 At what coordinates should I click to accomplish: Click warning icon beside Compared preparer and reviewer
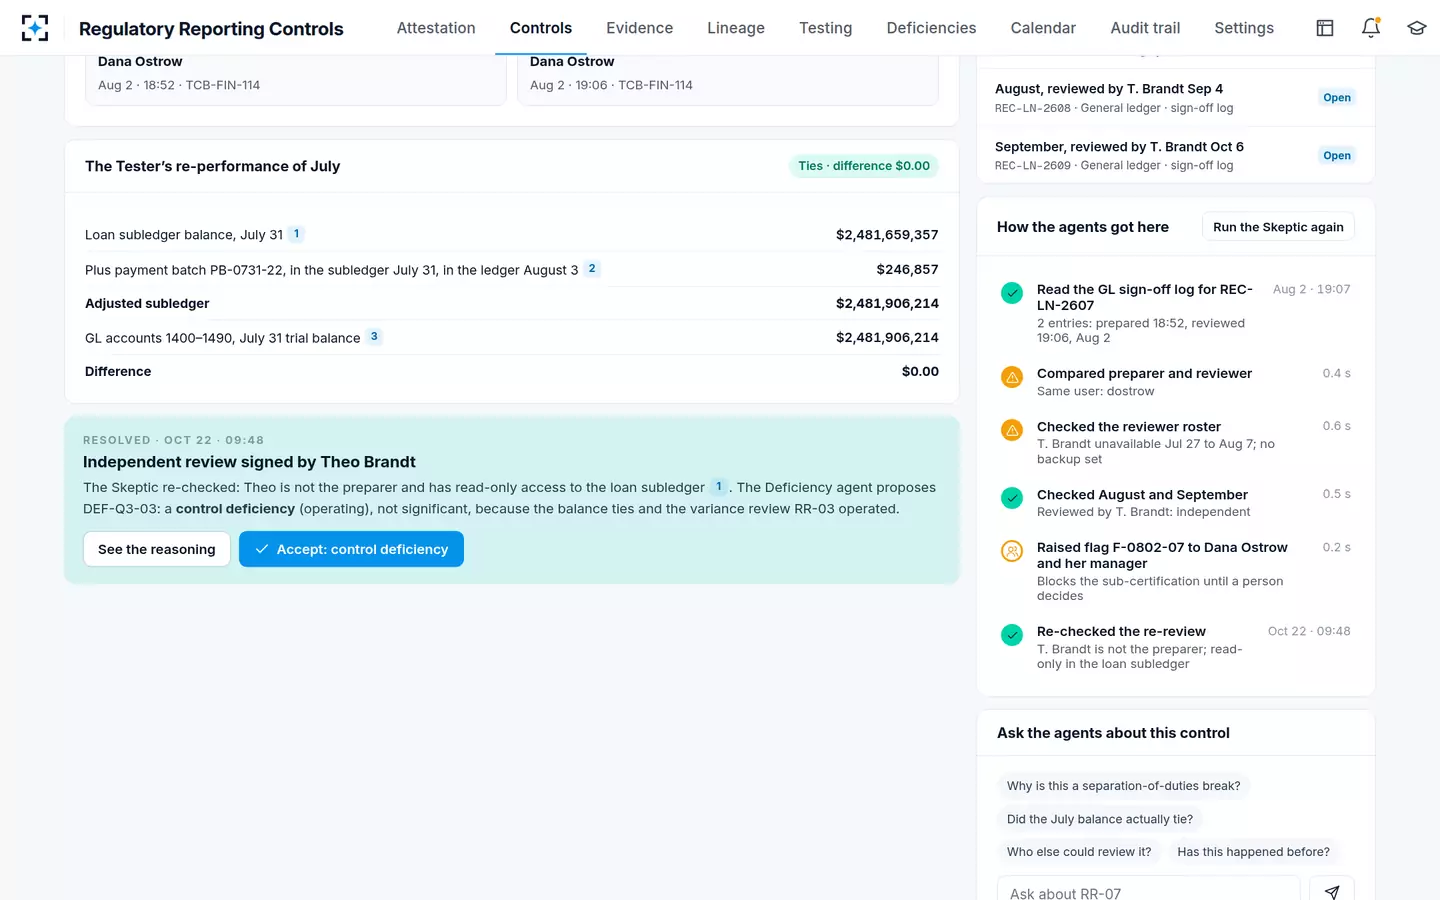(x=1012, y=377)
